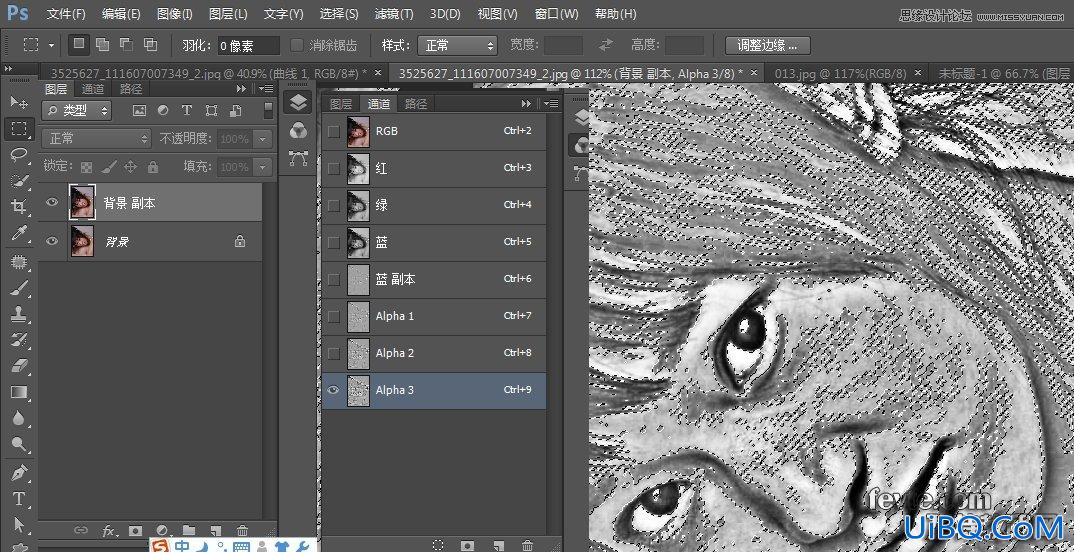The height and width of the screenshot is (552, 1074).
Task: Select the Path Selection tool
Action: click(x=19, y=525)
